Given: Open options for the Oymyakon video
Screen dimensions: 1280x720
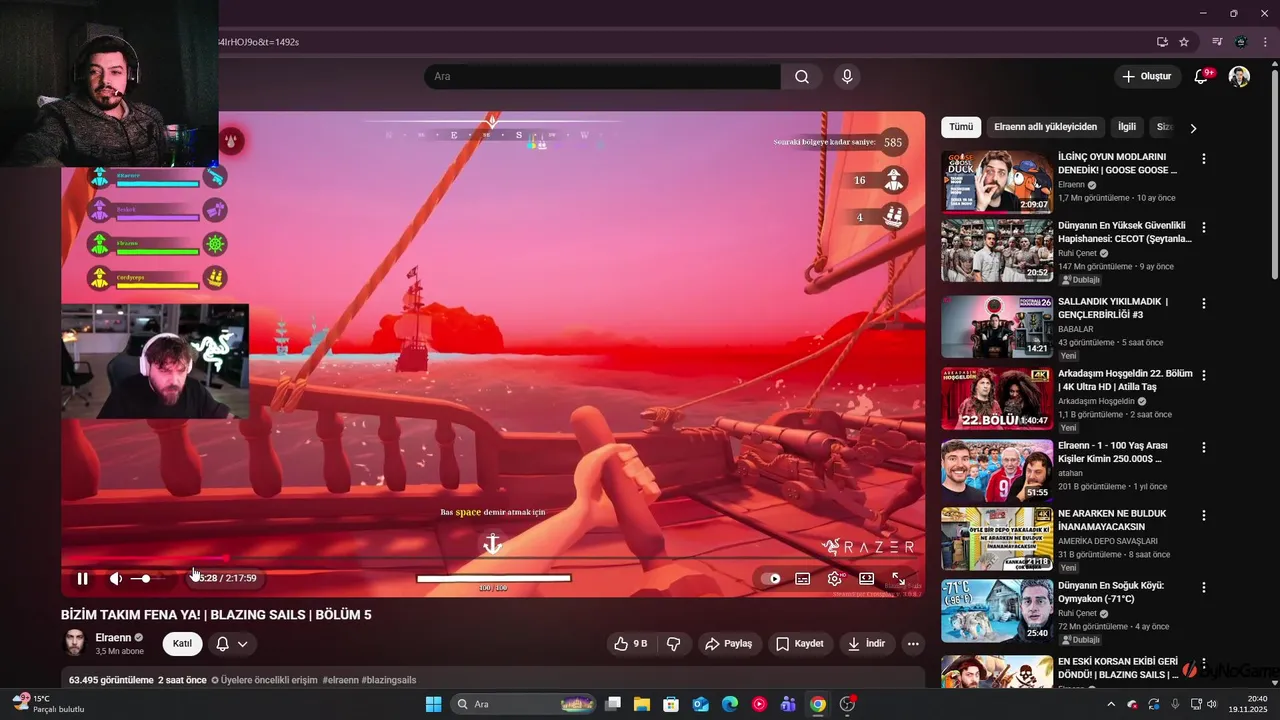Looking at the screenshot, I should click(1204, 587).
